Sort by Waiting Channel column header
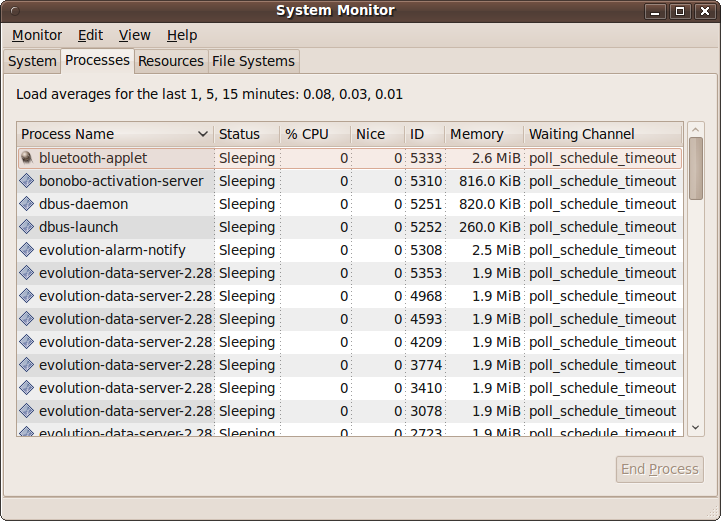The height and width of the screenshot is (521, 721). click(603, 134)
